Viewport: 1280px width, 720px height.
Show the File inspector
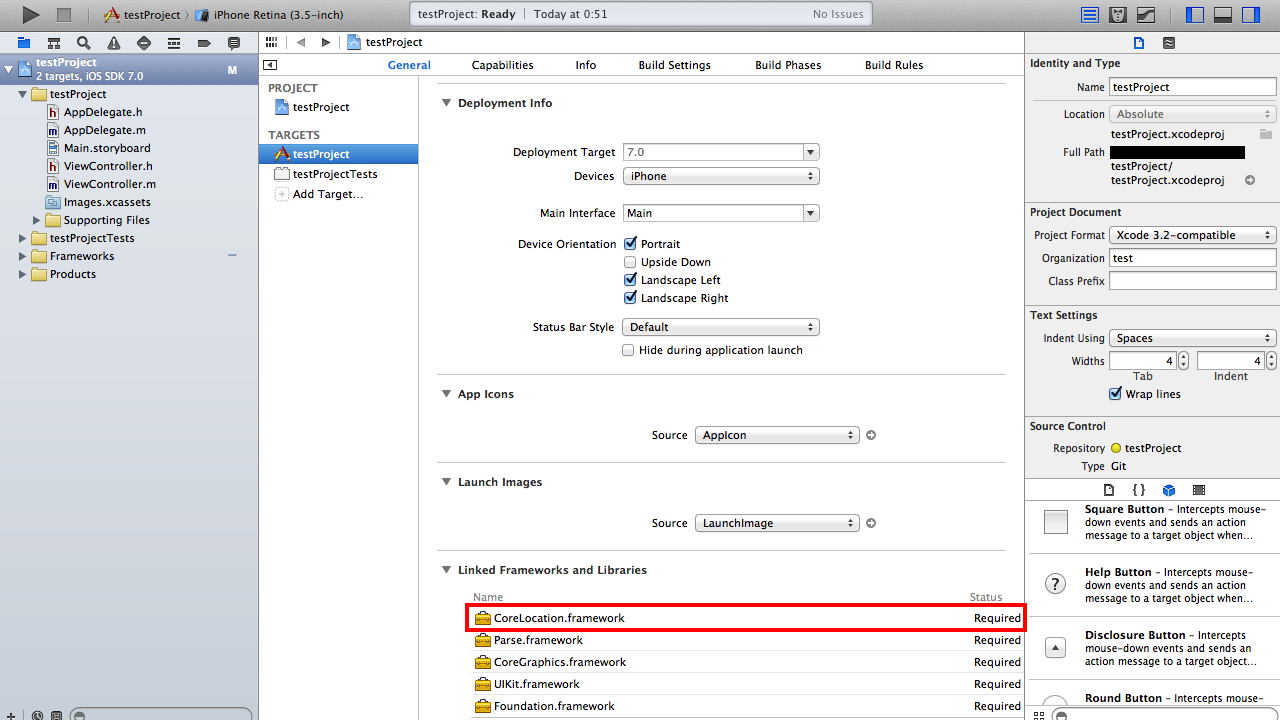click(x=1138, y=43)
